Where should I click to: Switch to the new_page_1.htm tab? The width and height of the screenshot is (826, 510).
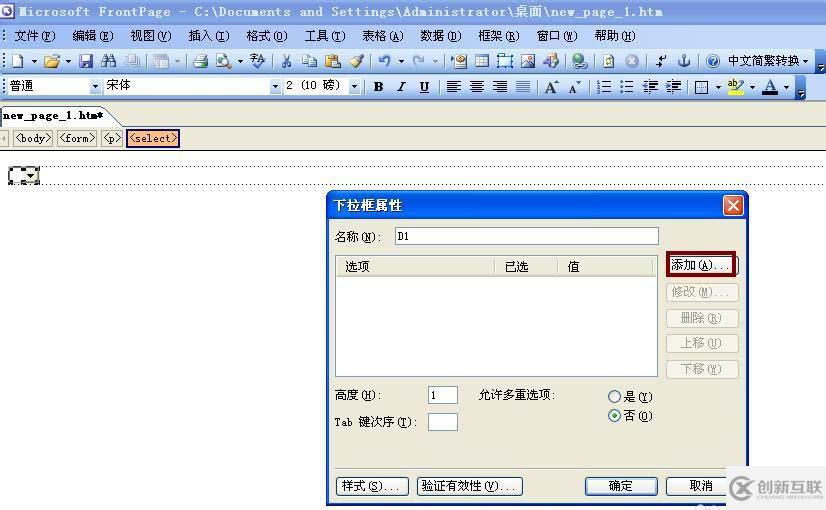[x=53, y=115]
